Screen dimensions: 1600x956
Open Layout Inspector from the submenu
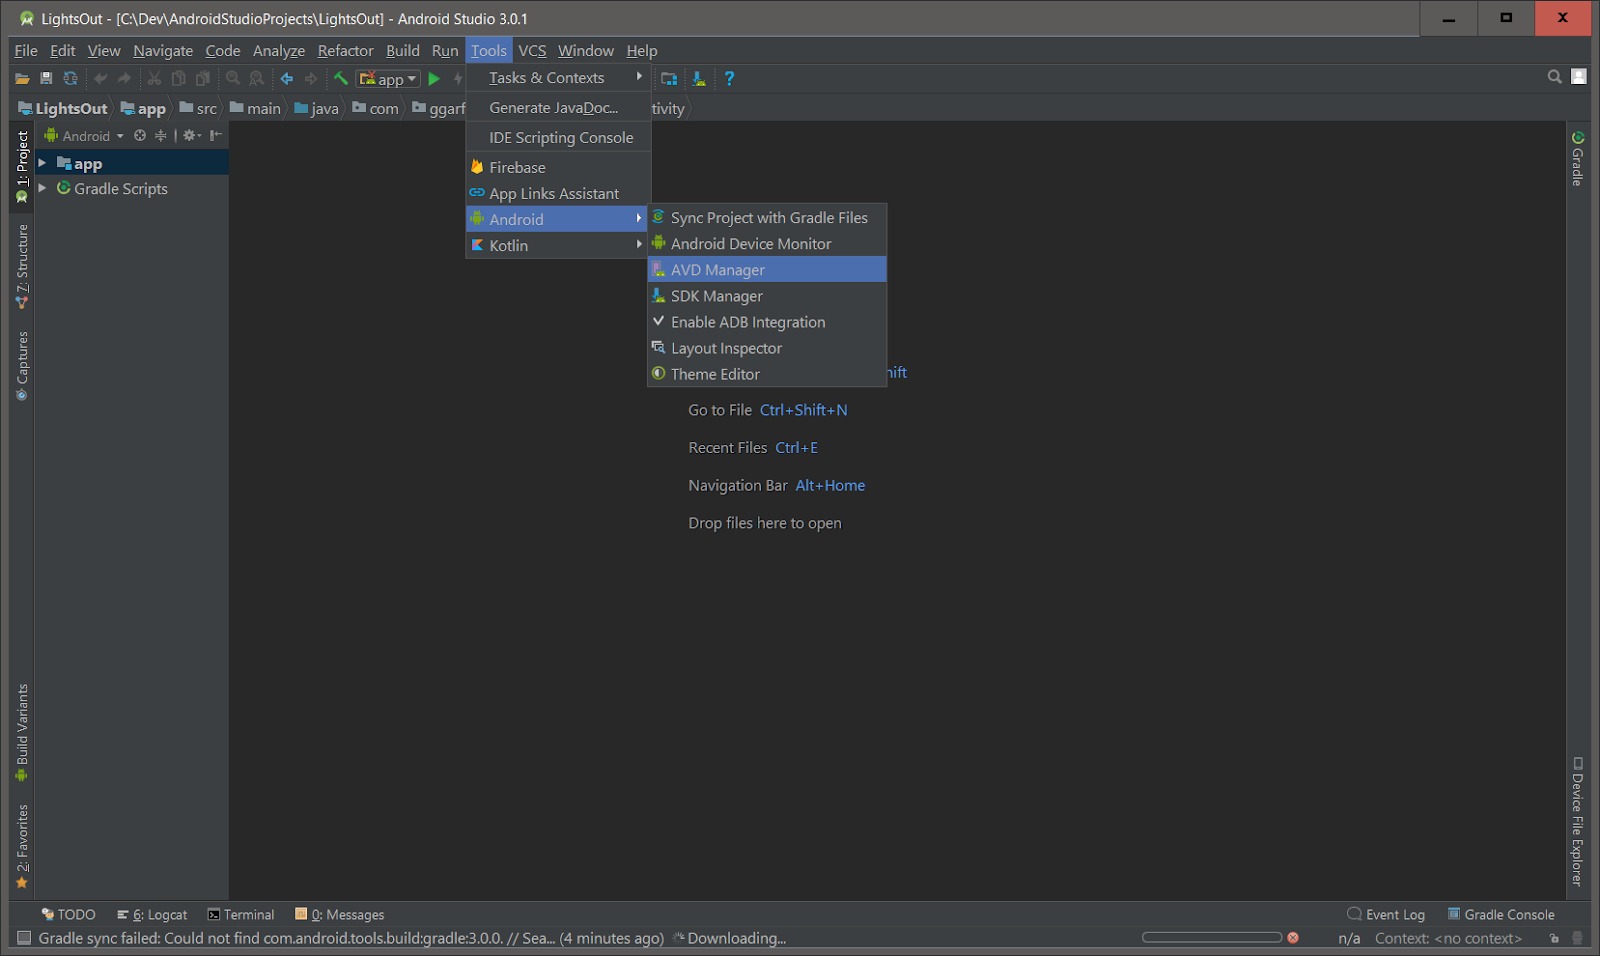point(767,348)
